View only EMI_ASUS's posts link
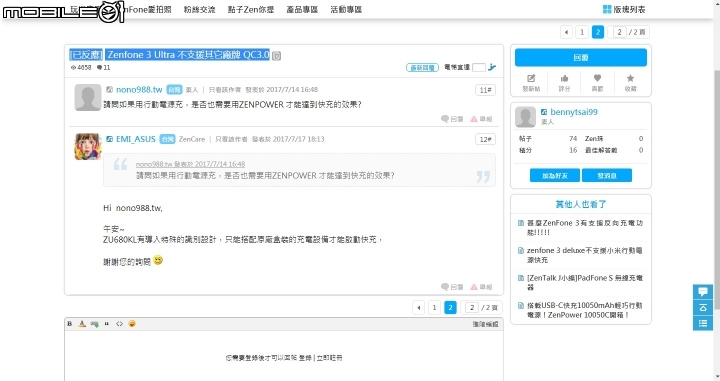Image resolution: width=720 pixels, height=381 pixels. [231, 139]
